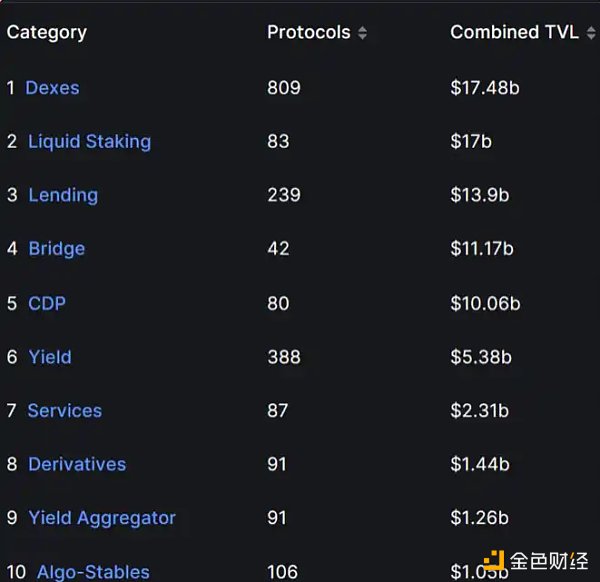
Task: Open the Dexes category link
Action: click(x=52, y=88)
